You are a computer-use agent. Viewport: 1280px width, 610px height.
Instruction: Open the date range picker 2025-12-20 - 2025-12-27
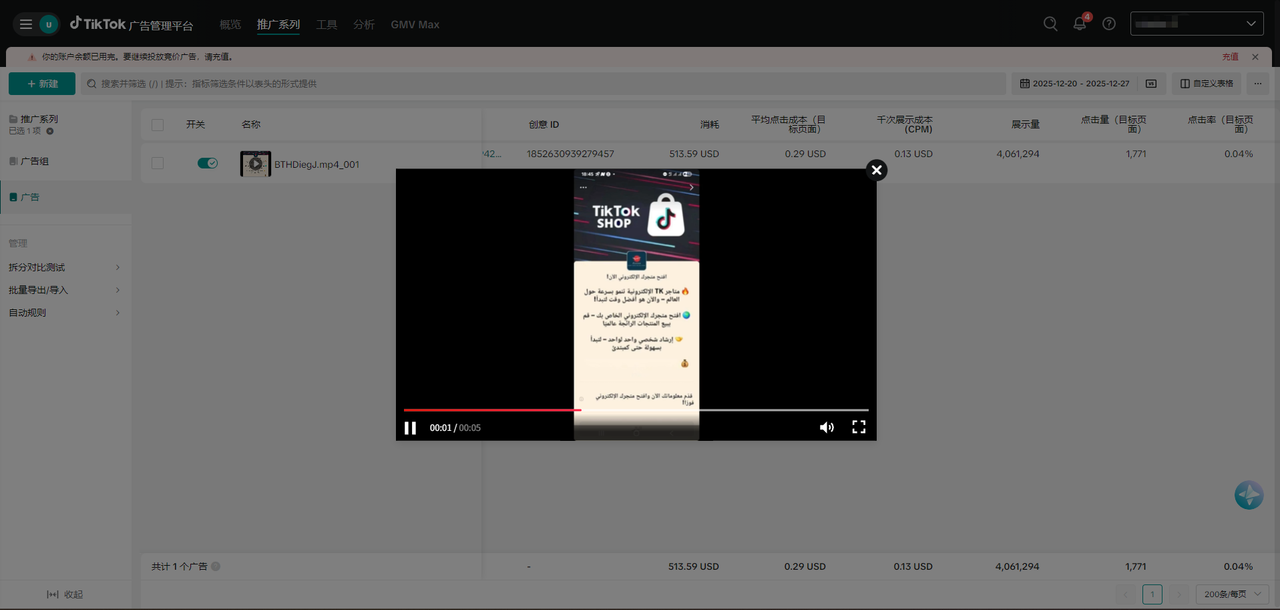1075,84
